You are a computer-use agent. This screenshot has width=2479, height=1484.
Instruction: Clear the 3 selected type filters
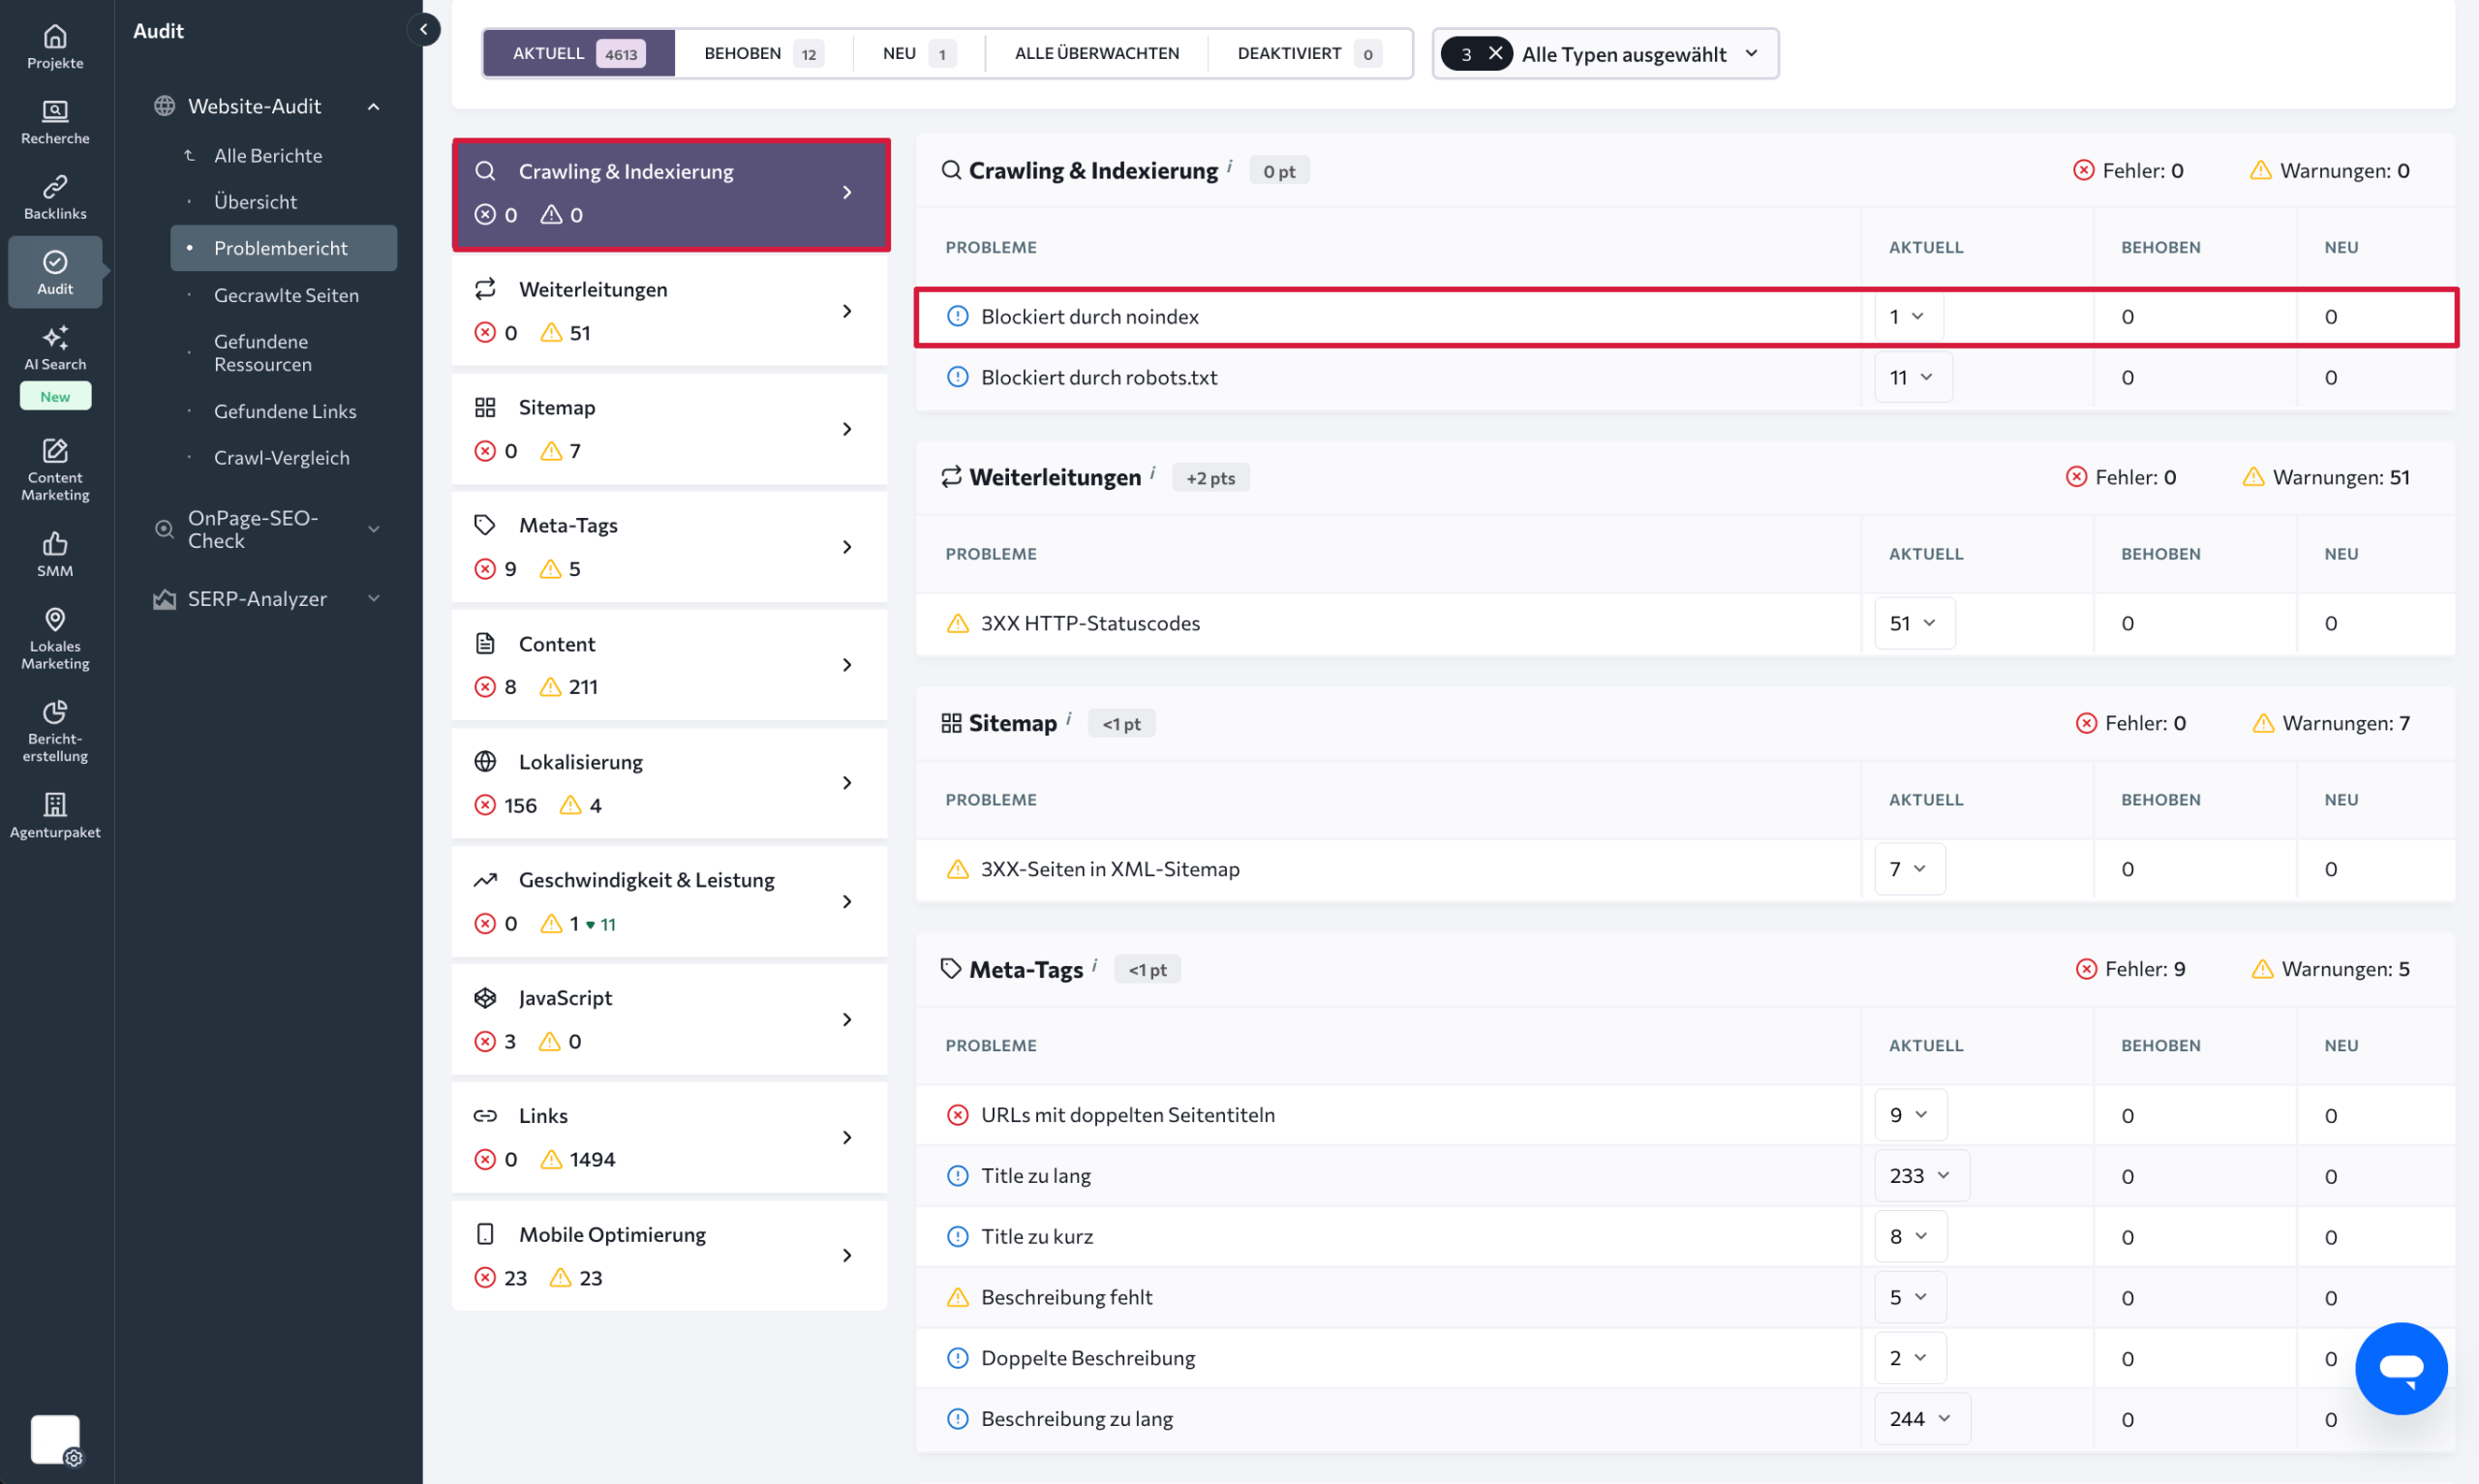point(1495,53)
